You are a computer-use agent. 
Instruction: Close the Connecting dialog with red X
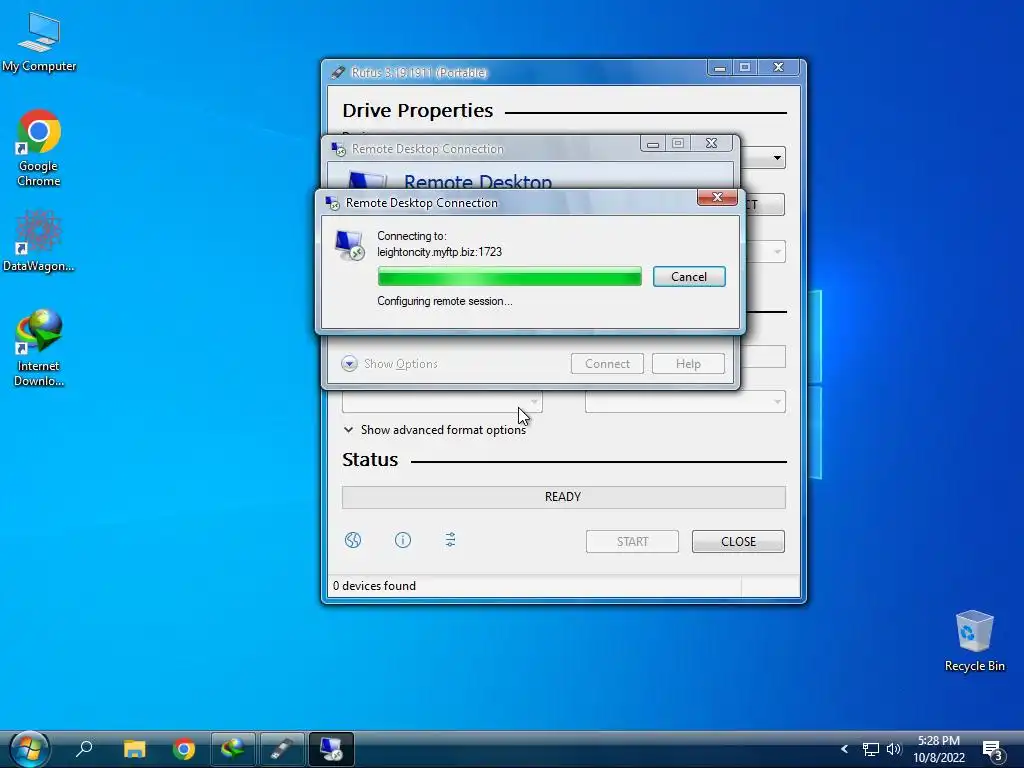(717, 197)
